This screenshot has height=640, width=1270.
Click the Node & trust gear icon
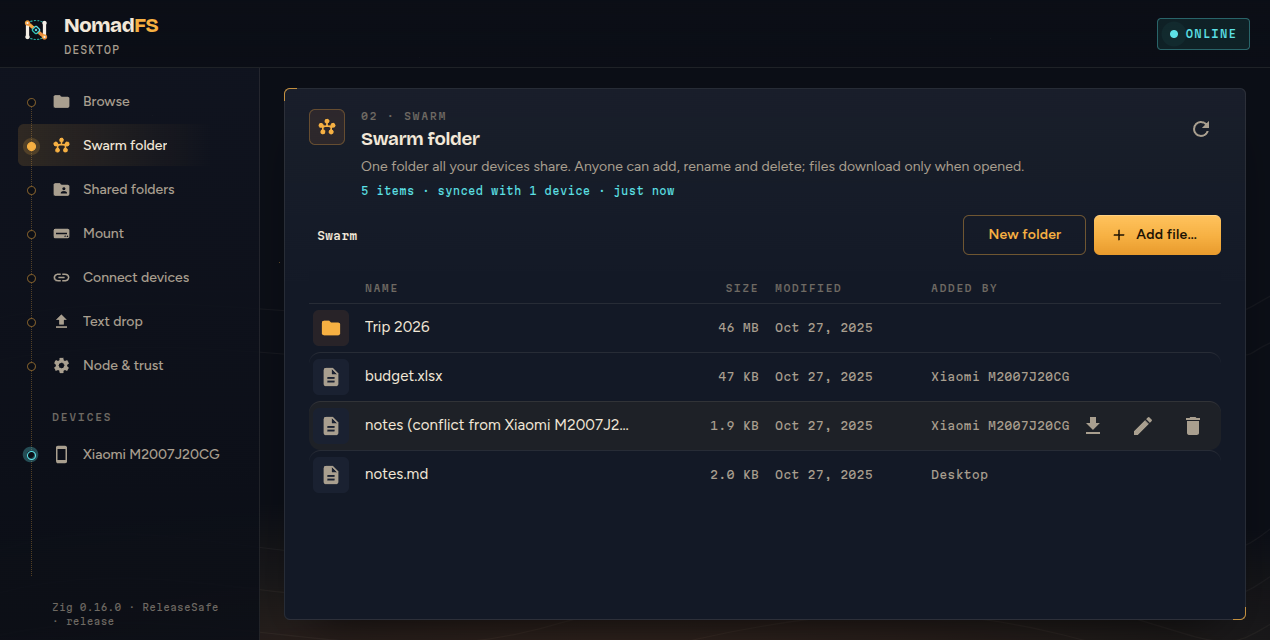(62, 365)
